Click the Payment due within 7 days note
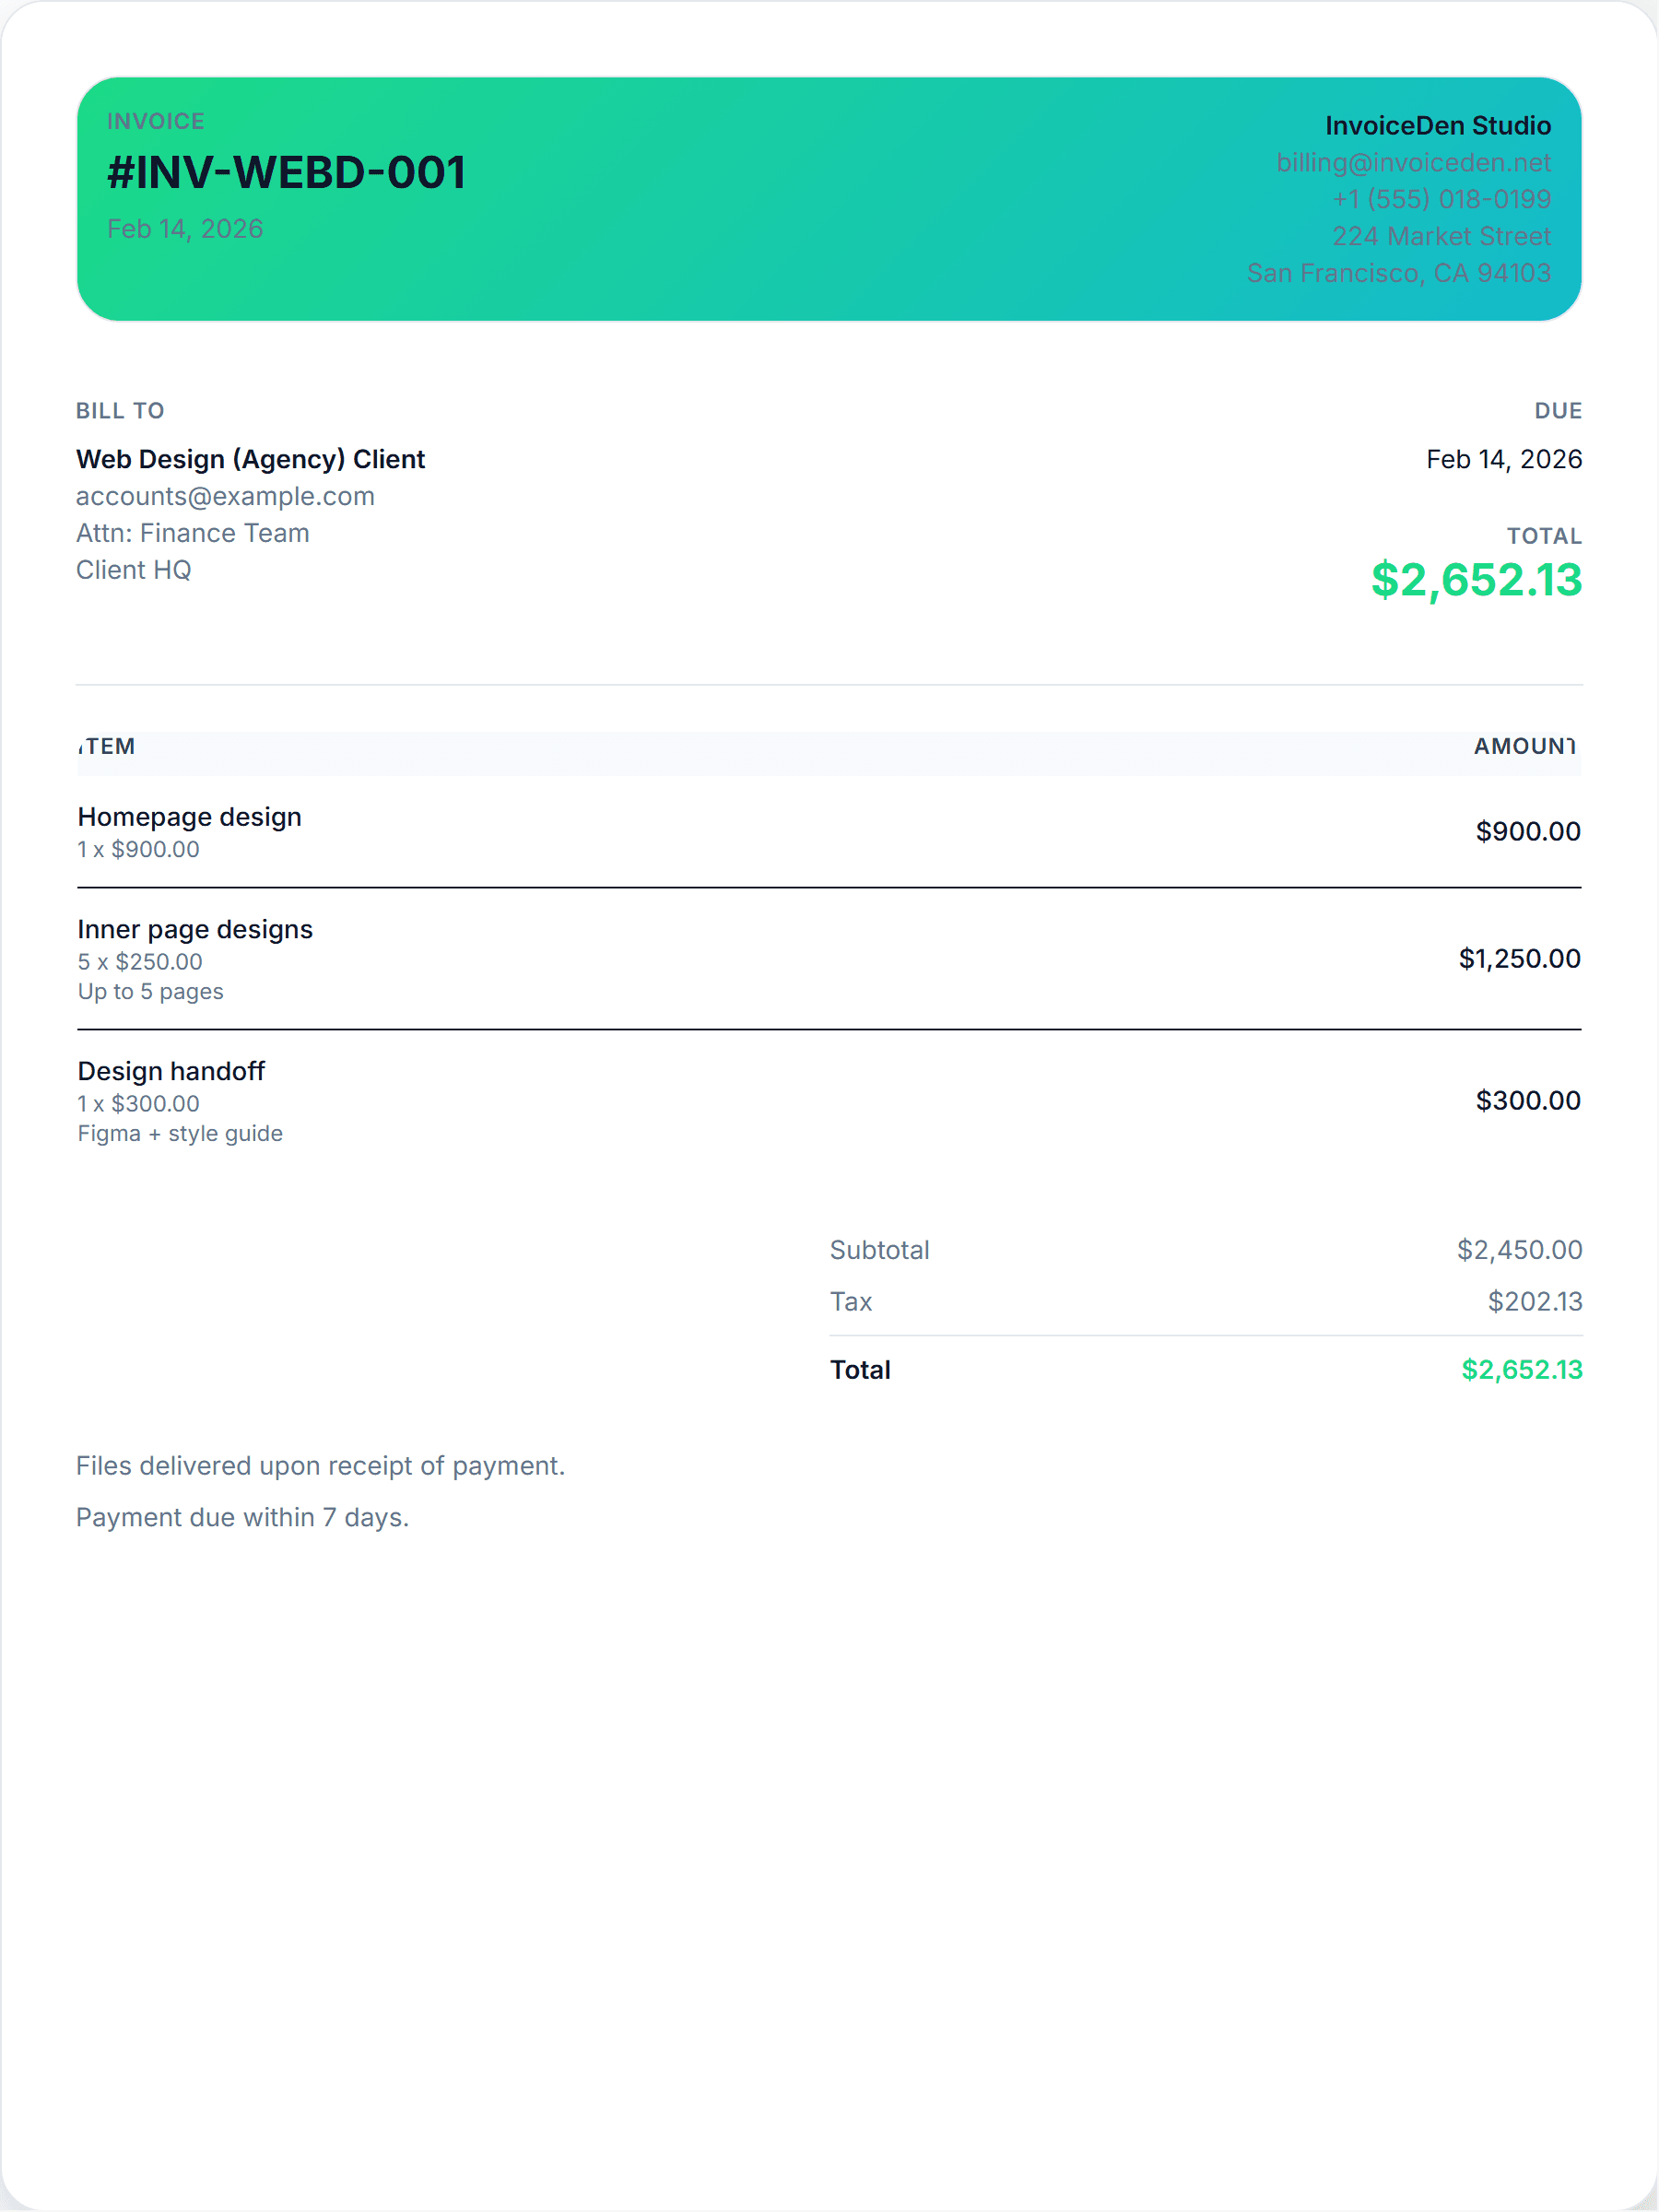Image resolution: width=1659 pixels, height=2212 pixels. coord(242,1517)
